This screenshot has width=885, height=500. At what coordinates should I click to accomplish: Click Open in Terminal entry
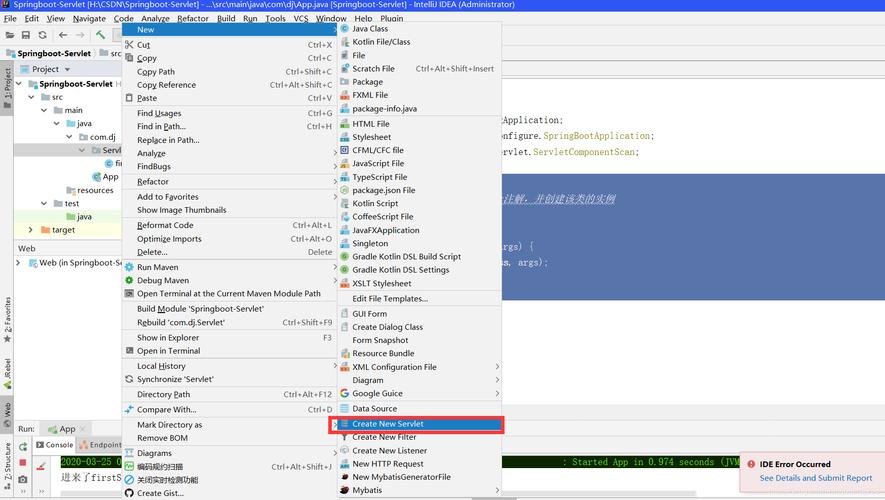[229, 351]
